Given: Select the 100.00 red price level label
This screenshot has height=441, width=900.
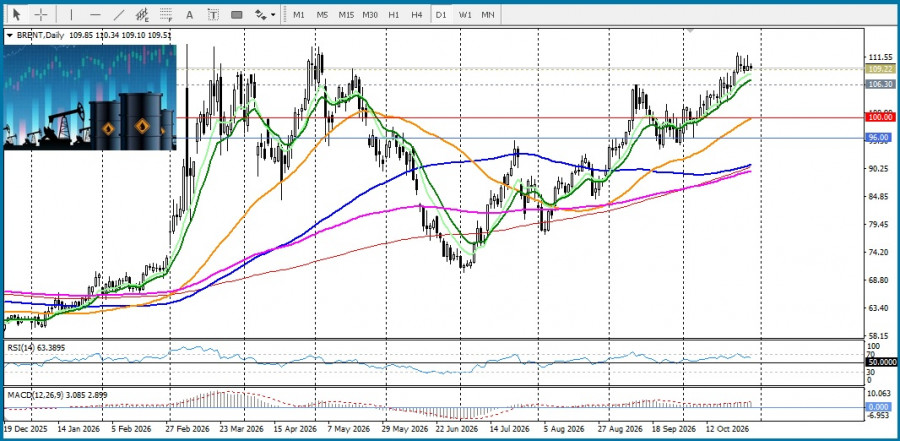Looking at the screenshot, I should [x=880, y=117].
